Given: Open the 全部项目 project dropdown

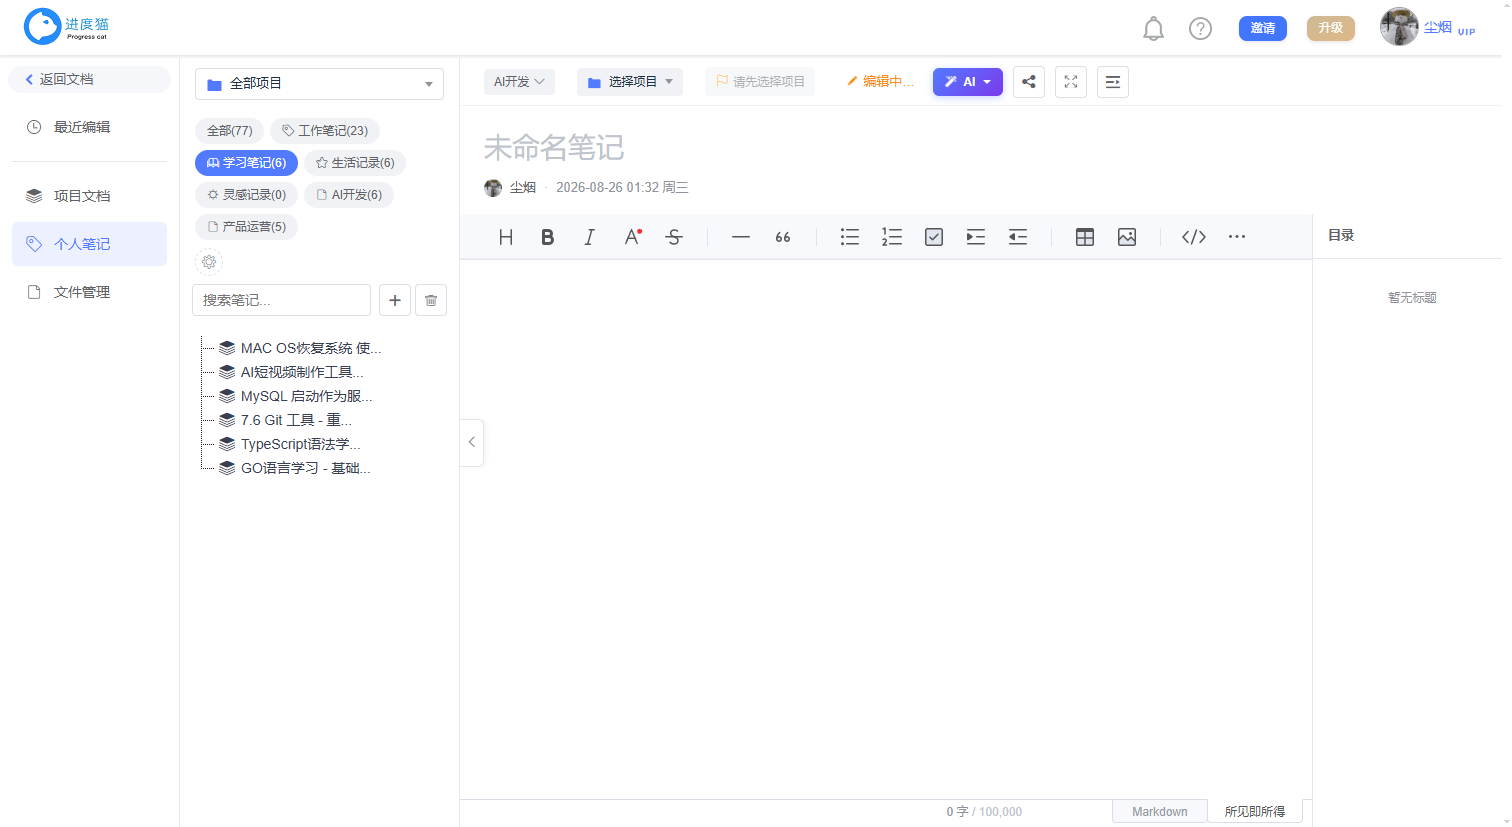Looking at the screenshot, I should (319, 84).
